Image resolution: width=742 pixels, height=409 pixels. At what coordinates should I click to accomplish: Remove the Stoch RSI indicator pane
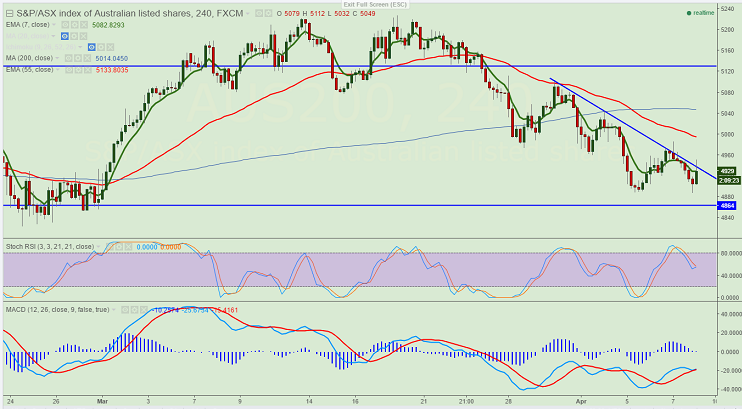[x=129, y=247]
